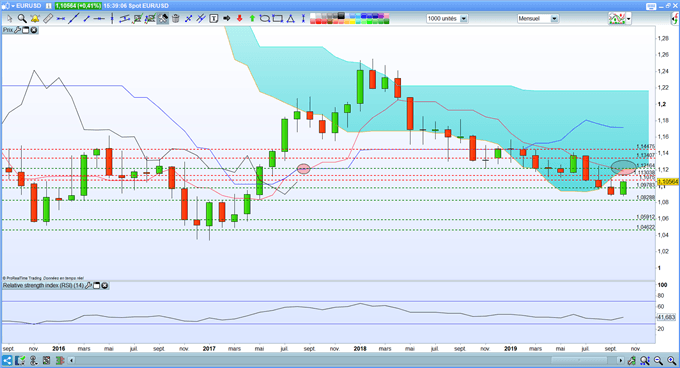Viewport: 680px width, 368px height.
Task: Select the parallel channel tool
Action: 124,19
